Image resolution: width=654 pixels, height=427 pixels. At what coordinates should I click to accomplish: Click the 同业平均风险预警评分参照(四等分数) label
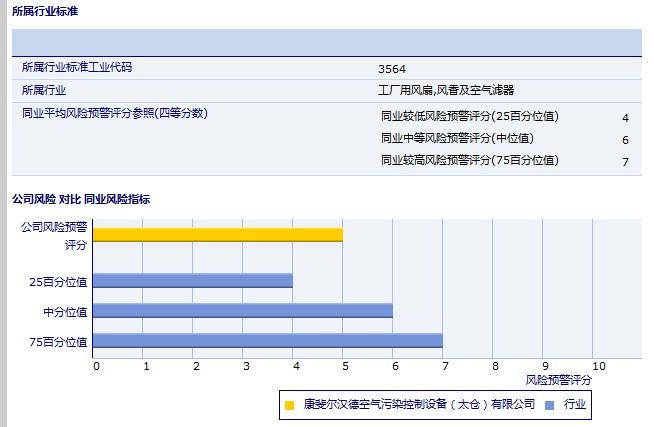tap(115, 113)
